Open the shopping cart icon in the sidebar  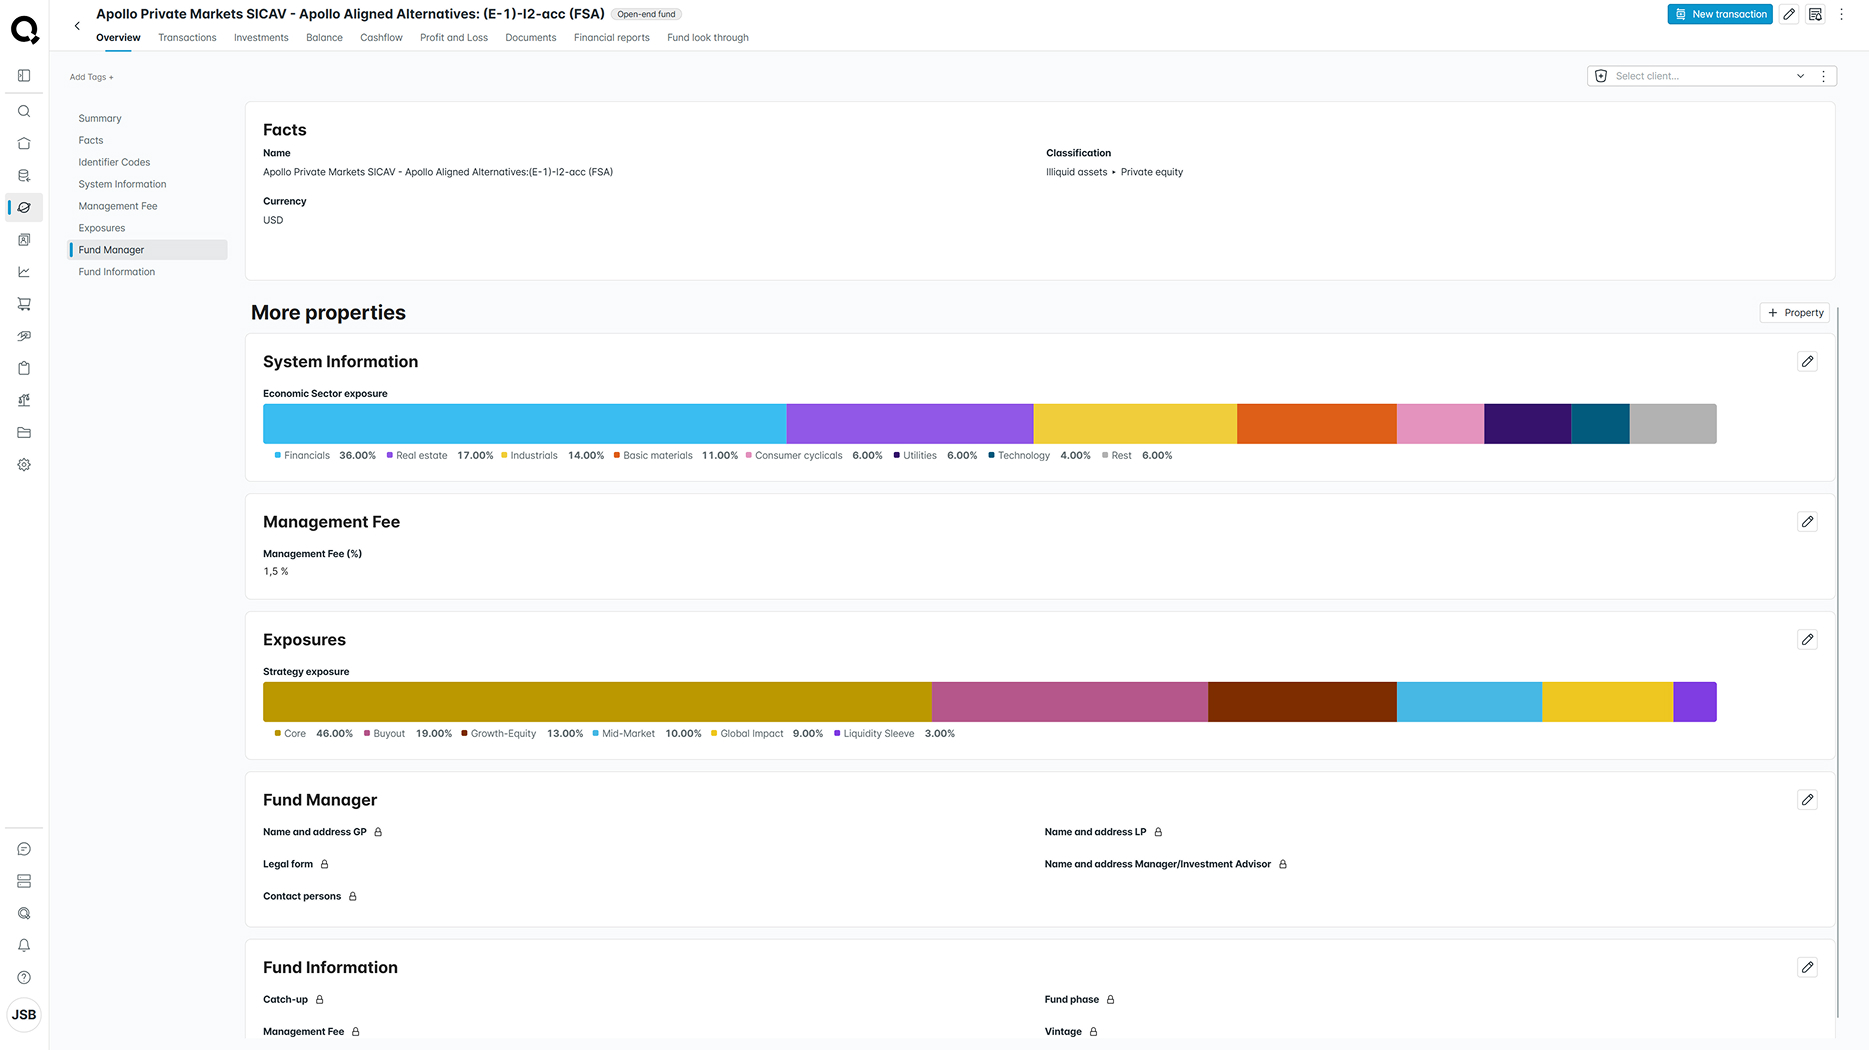point(24,304)
